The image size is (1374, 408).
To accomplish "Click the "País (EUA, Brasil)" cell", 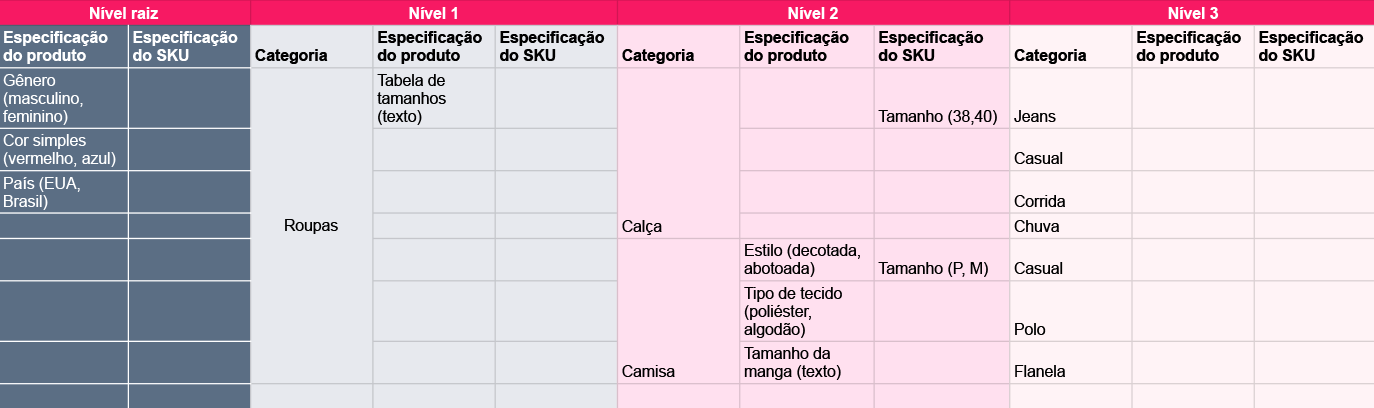I will point(64,192).
